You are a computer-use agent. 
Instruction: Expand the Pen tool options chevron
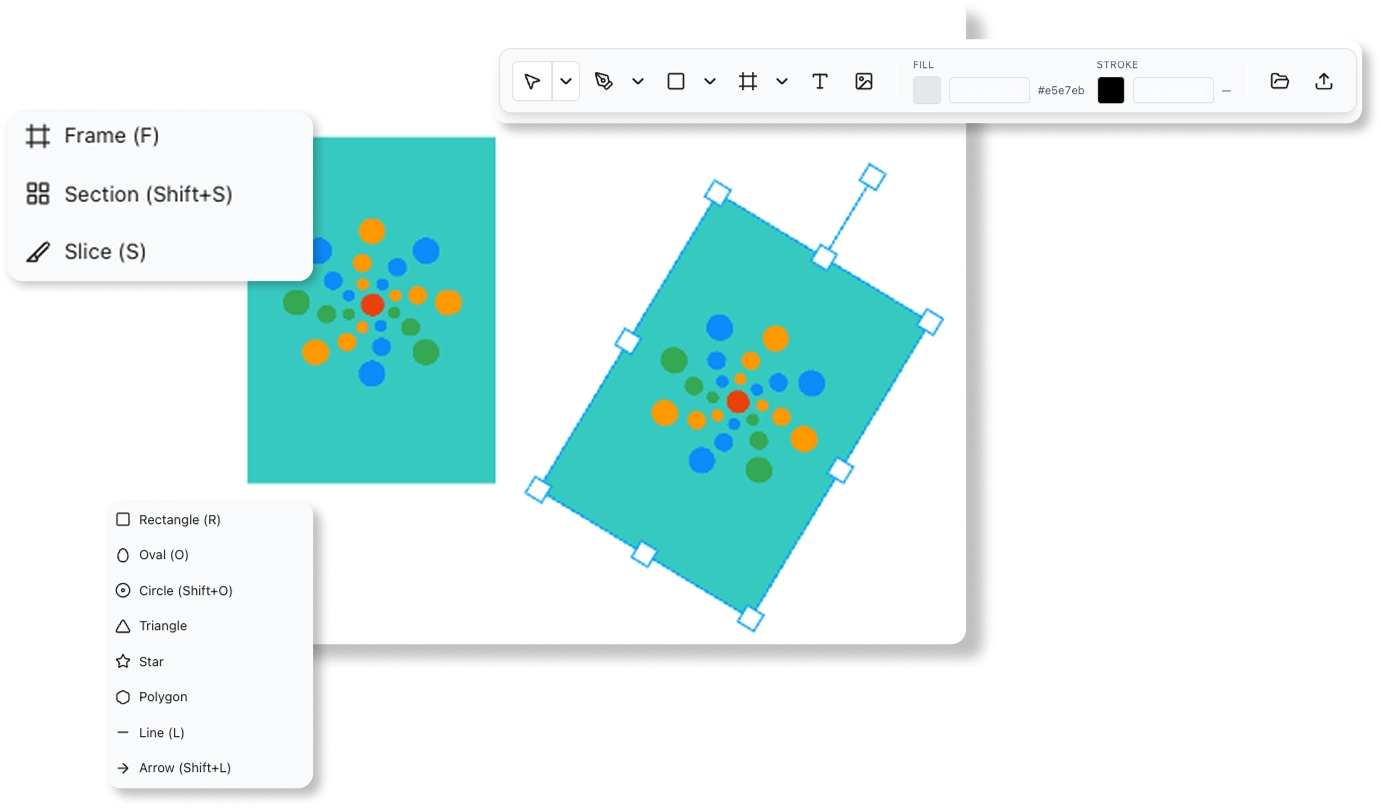(x=637, y=81)
